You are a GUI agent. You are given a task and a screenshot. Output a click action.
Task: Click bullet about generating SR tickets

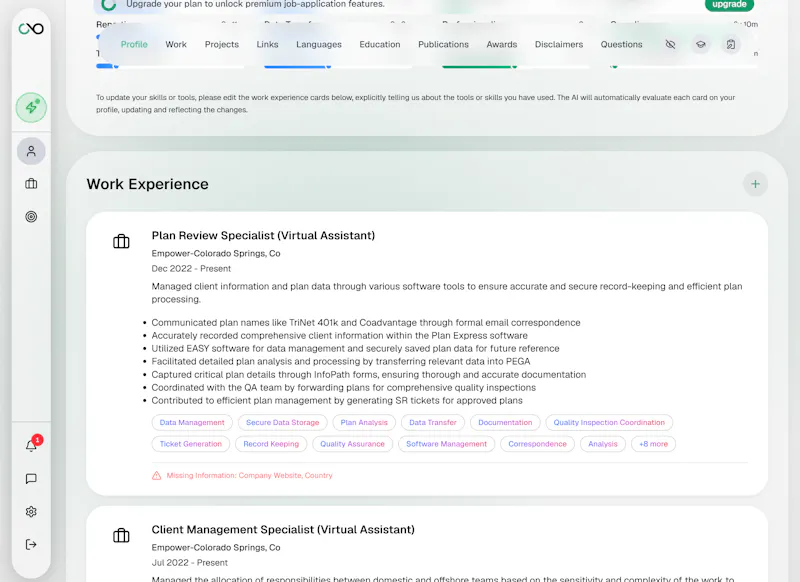tap(337, 400)
